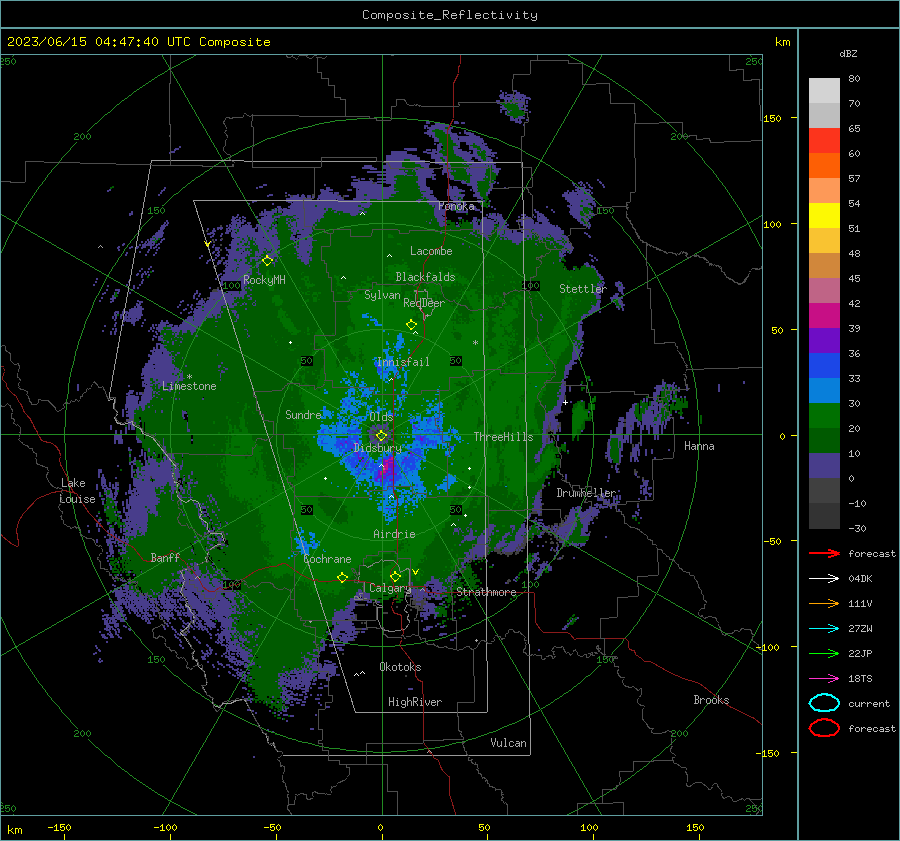
Task: Click the RedDeer city label
Action: pyautogui.click(x=424, y=303)
